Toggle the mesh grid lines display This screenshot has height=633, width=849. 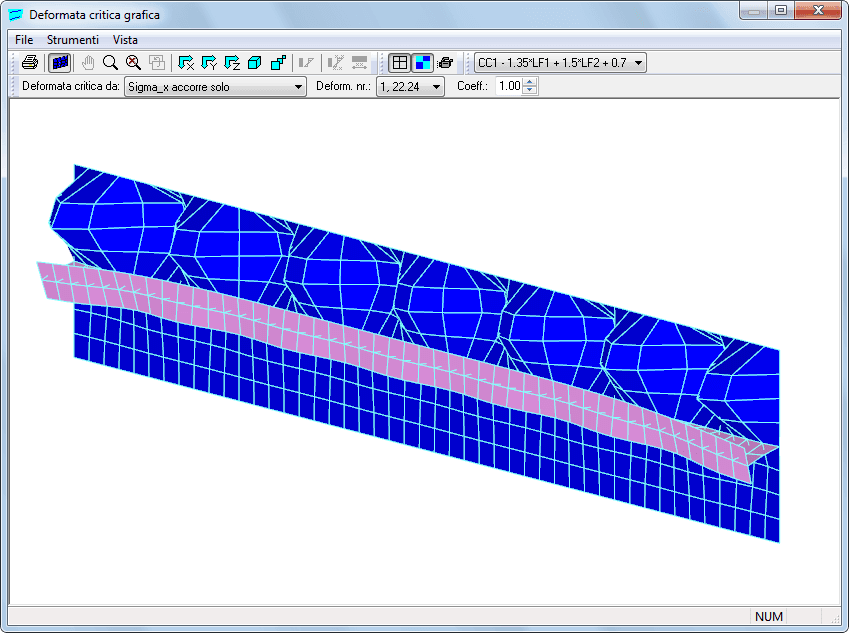[400, 63]
